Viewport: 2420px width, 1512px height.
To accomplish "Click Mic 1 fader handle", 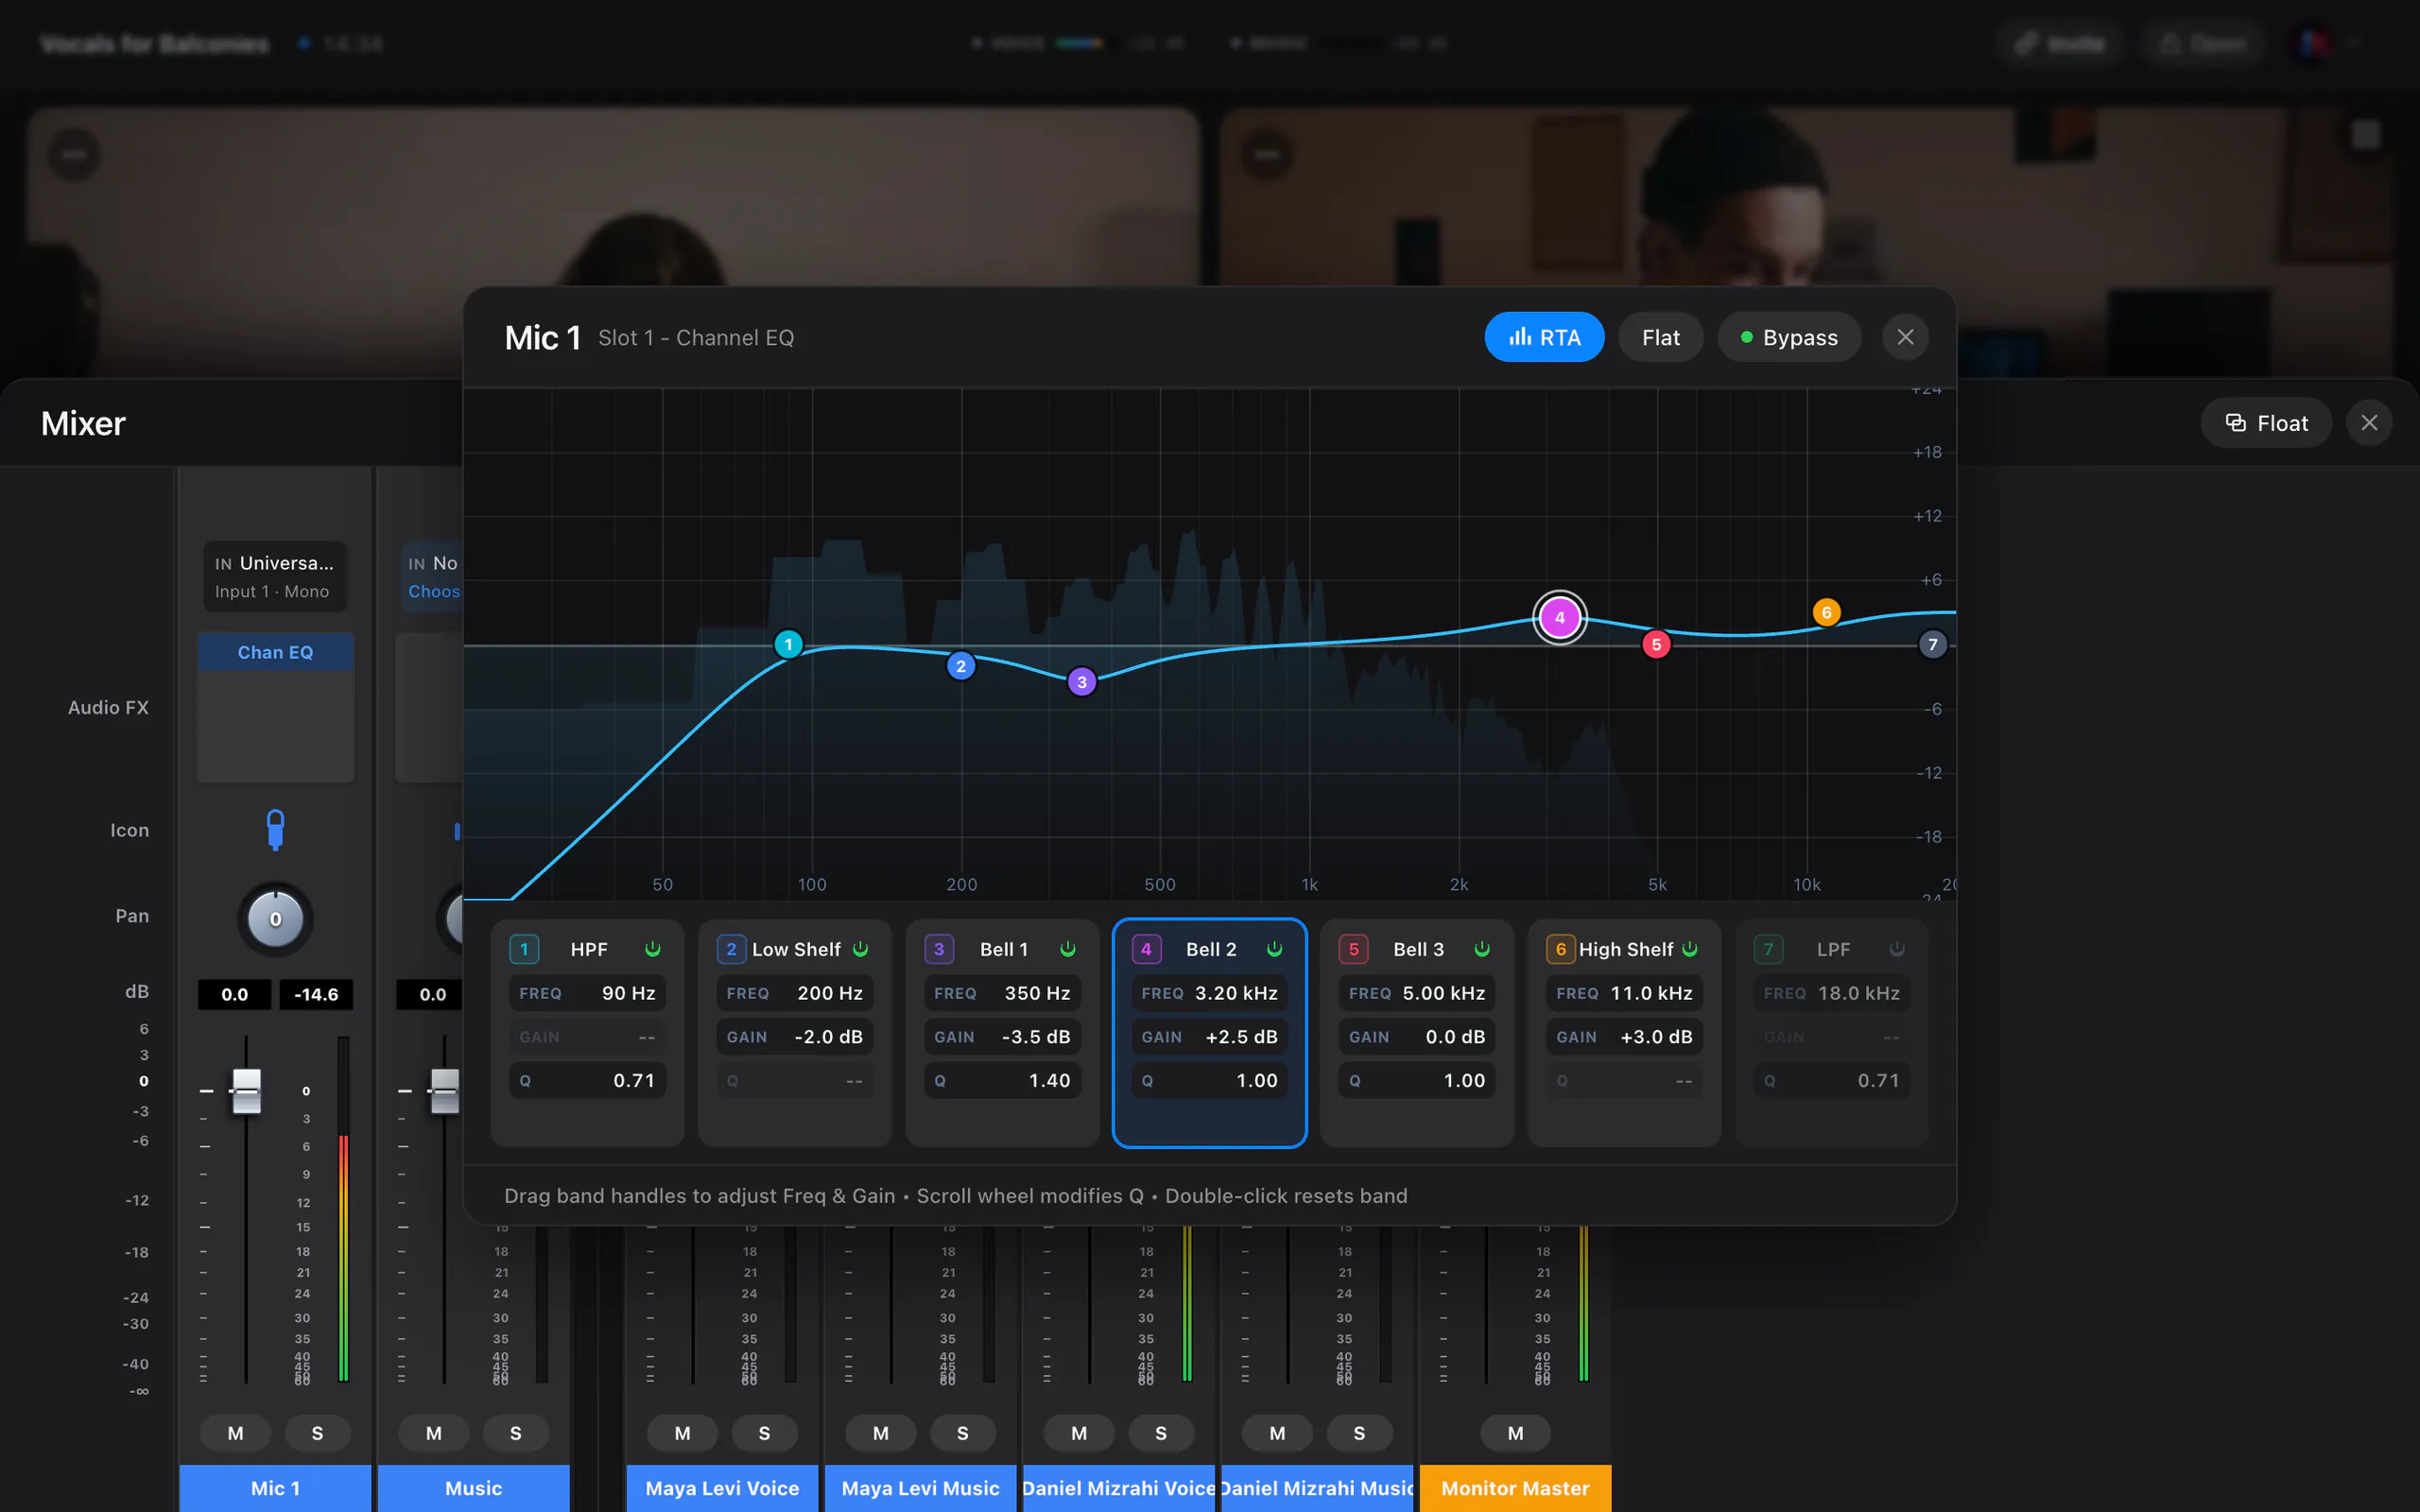I will pos(246,1090).
